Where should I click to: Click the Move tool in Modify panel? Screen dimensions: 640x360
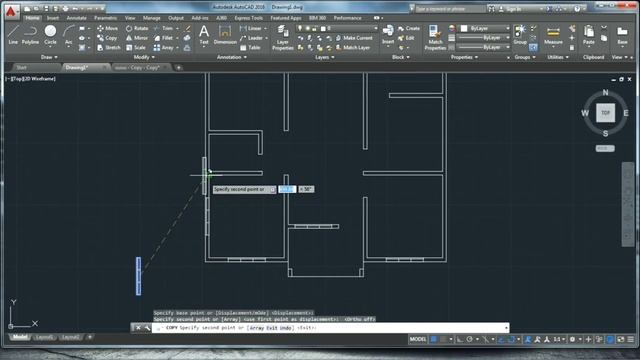click(108, 28)
